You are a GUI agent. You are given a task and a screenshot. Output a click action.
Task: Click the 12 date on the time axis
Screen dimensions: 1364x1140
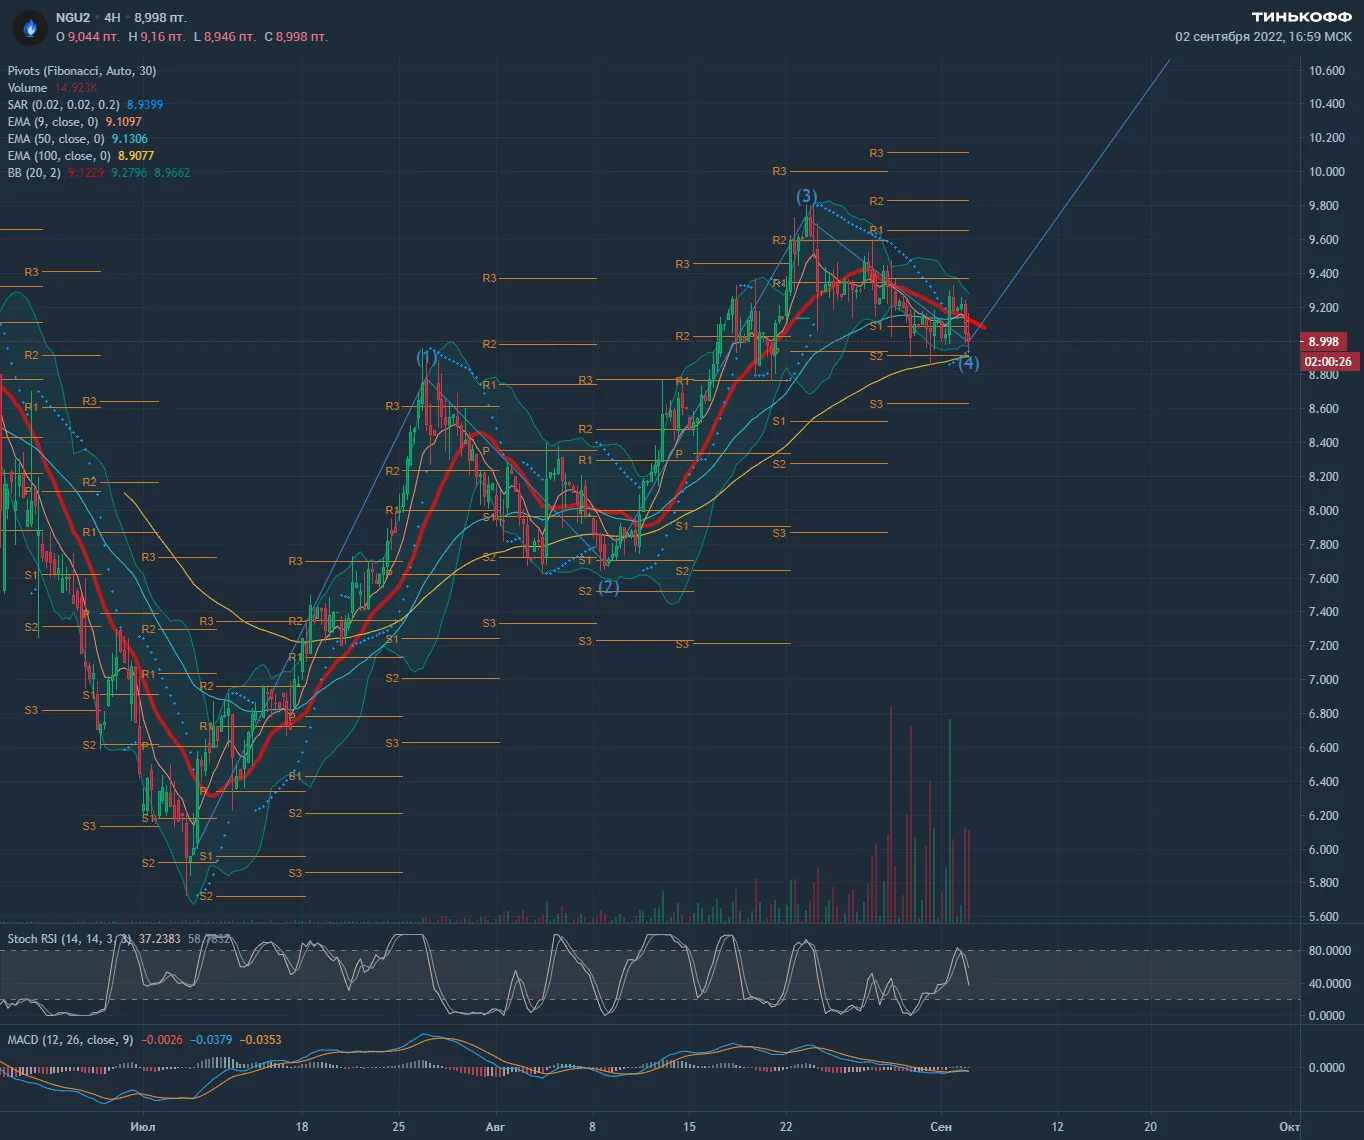pyautogui.click(x=1057, y=1126)
